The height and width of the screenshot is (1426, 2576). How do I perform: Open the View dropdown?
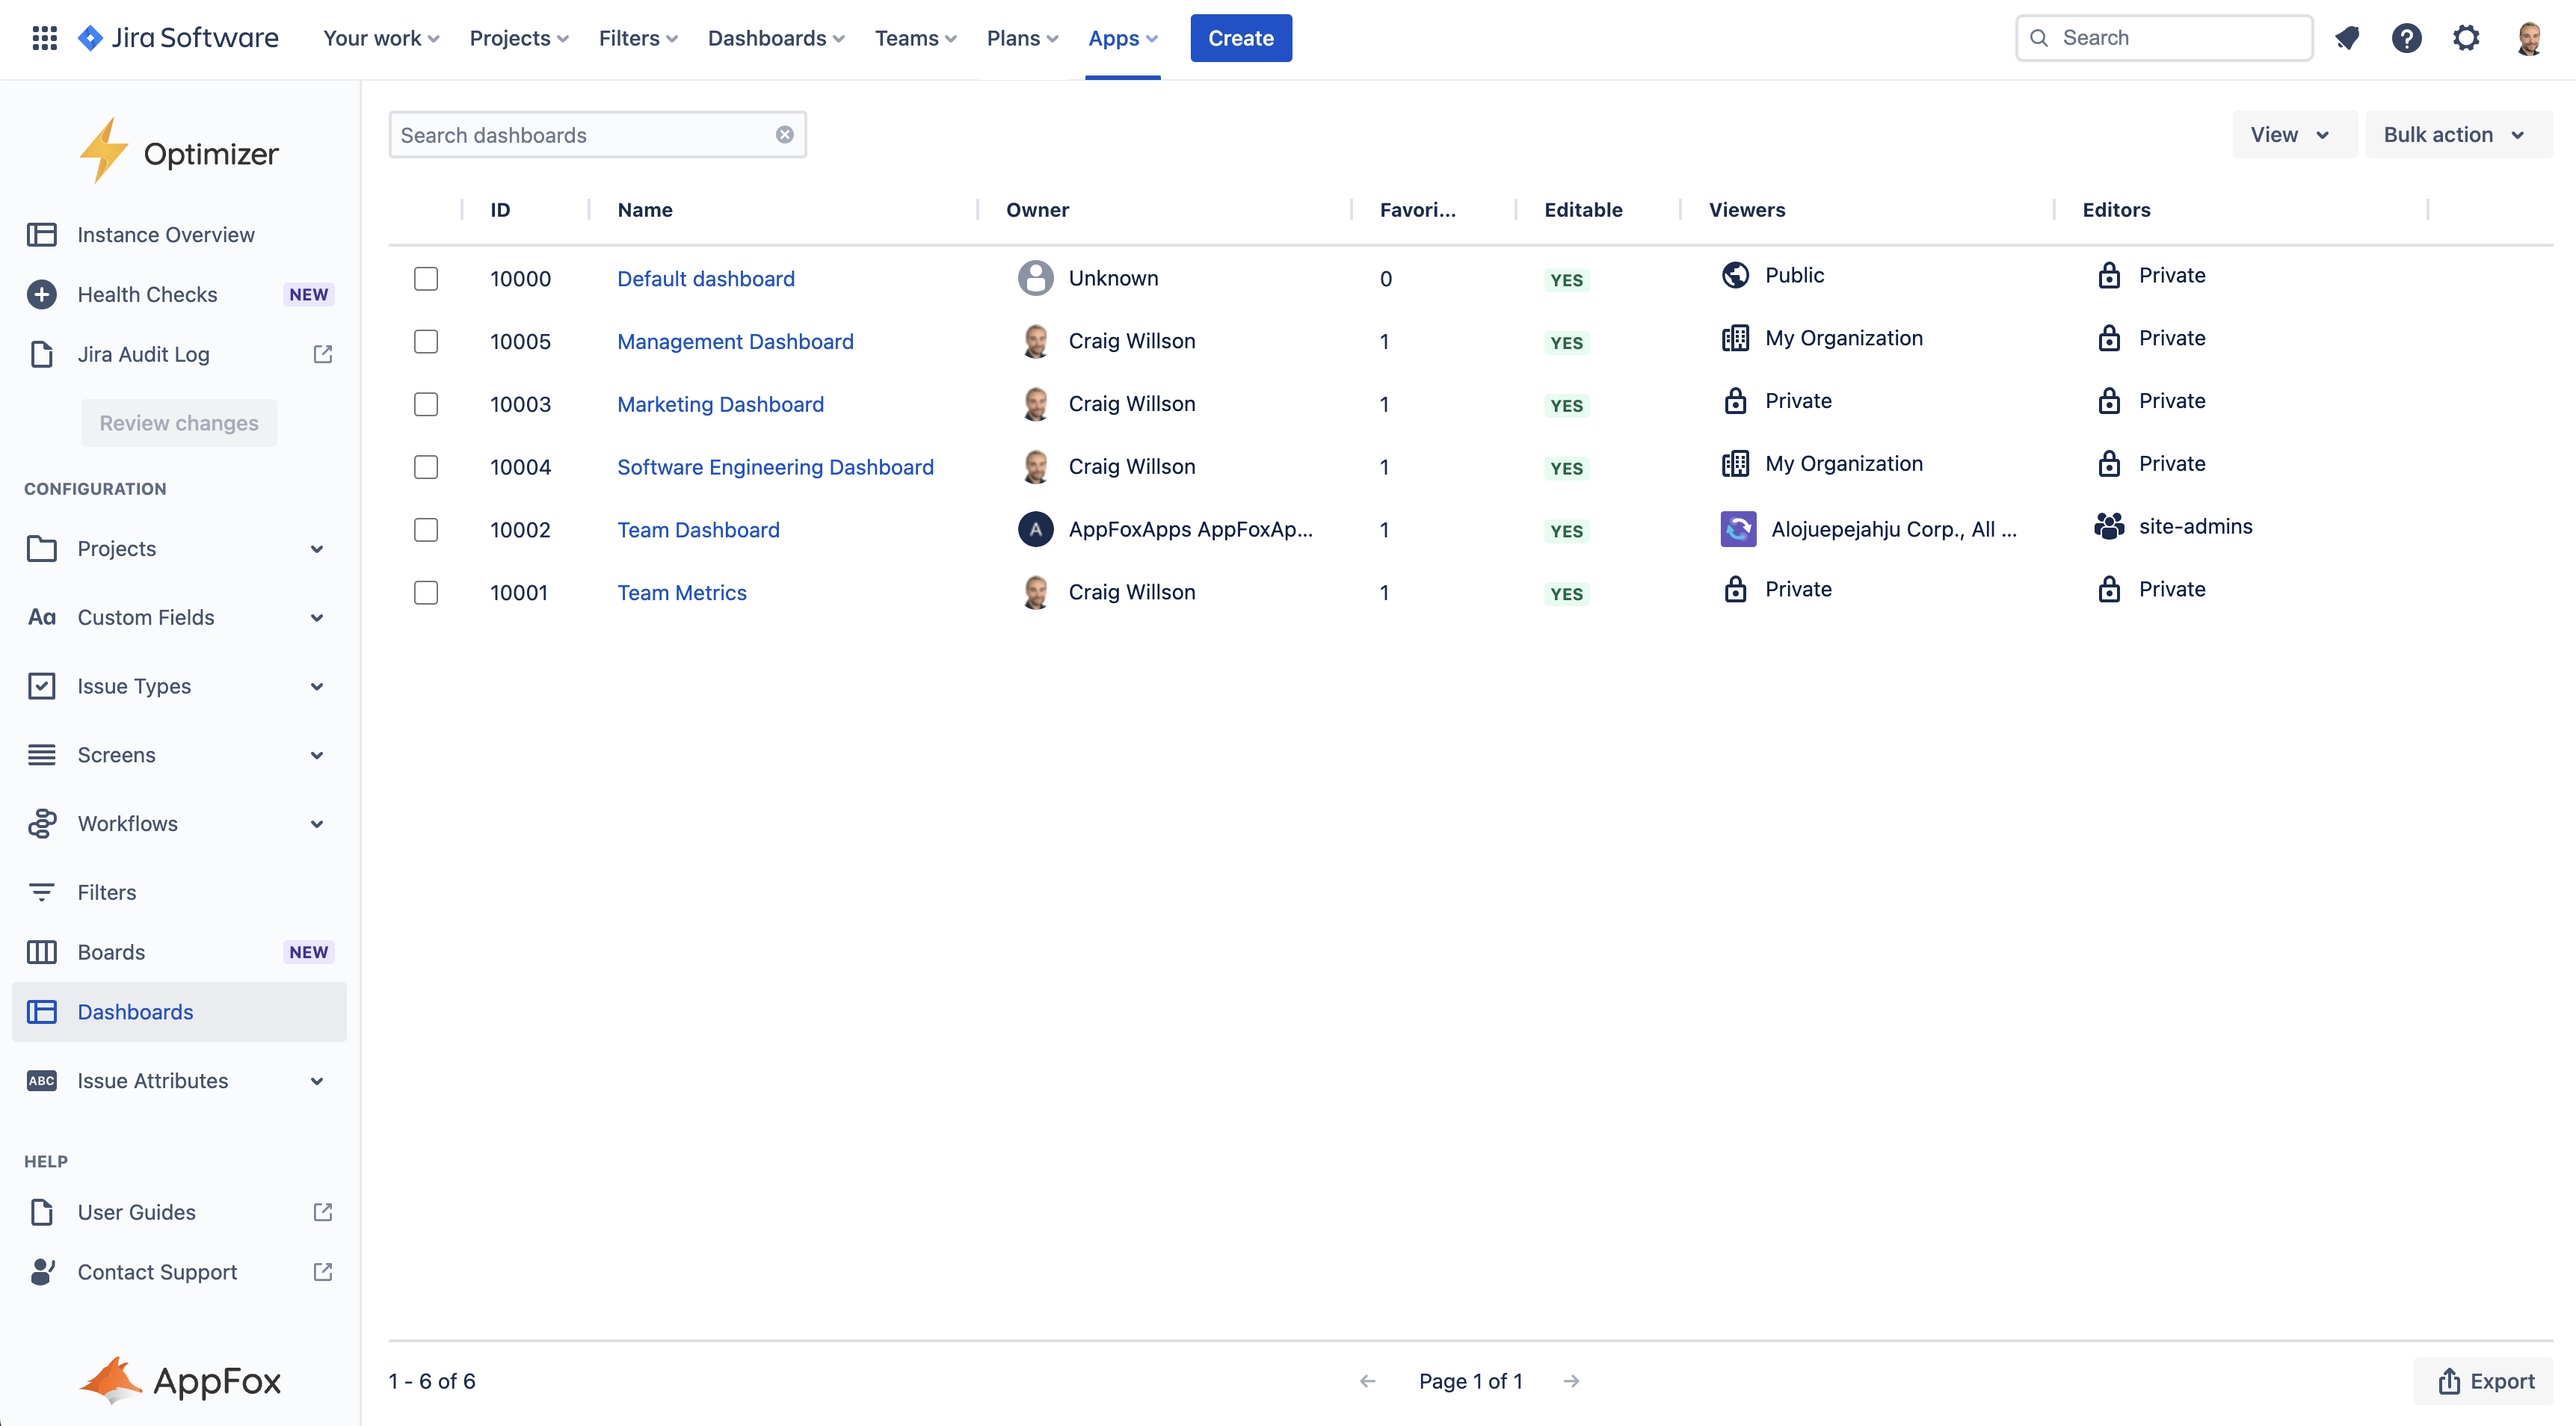tap(2293, 133)
